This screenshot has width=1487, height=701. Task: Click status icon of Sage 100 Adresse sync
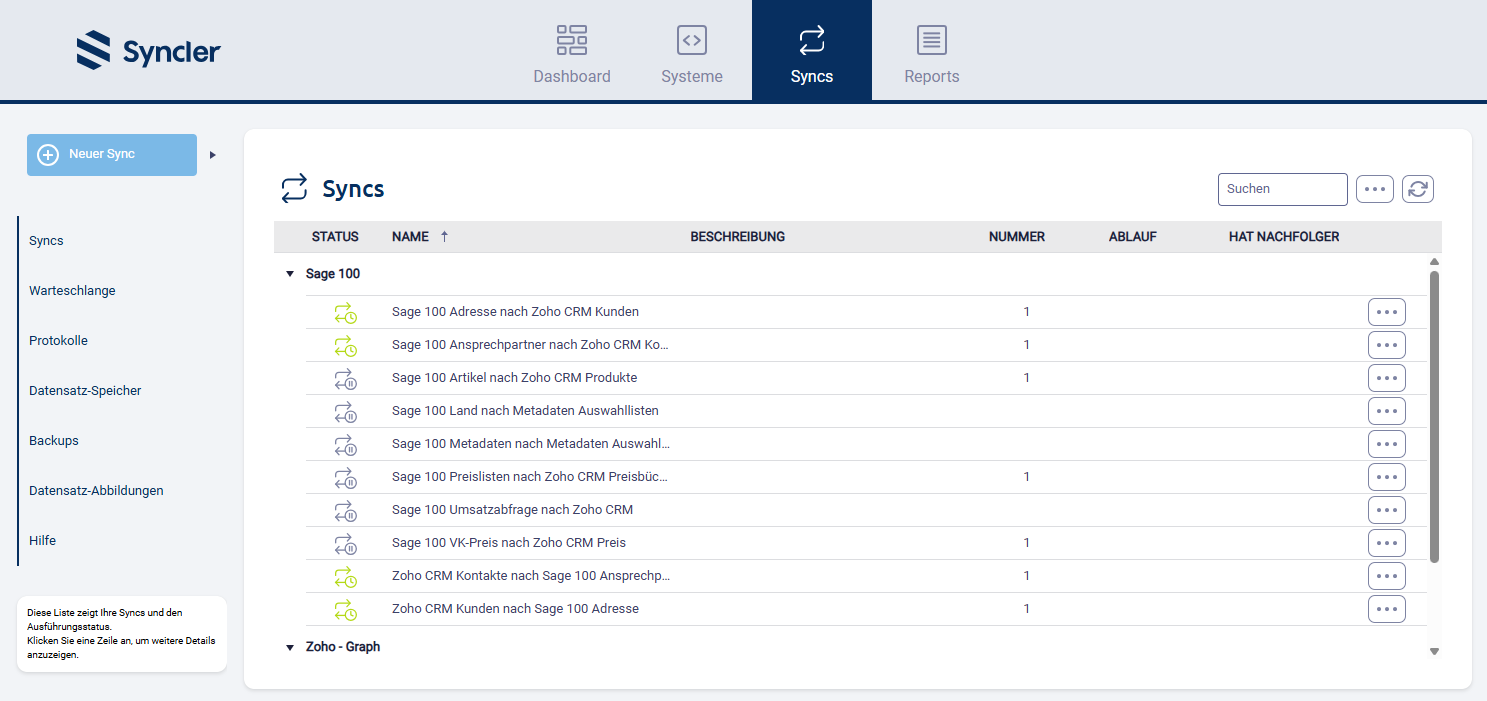(x=345, y=313)
